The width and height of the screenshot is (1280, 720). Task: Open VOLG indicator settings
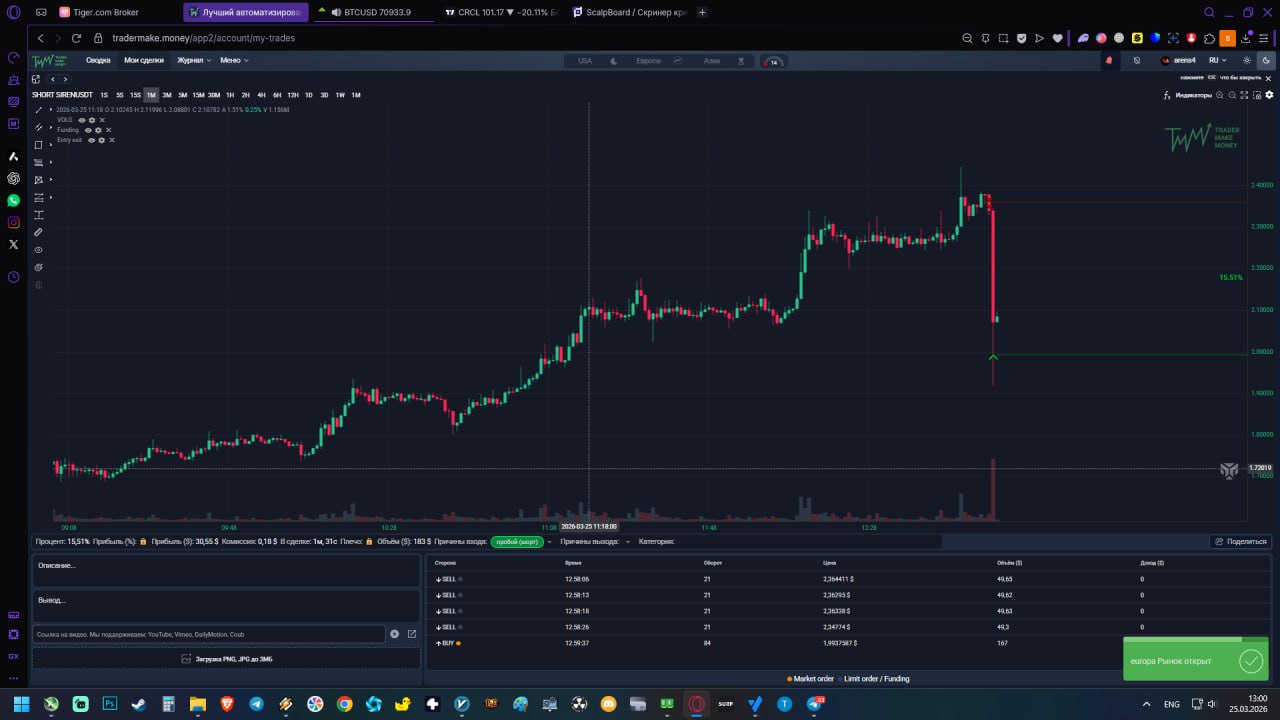coord(92,120)
